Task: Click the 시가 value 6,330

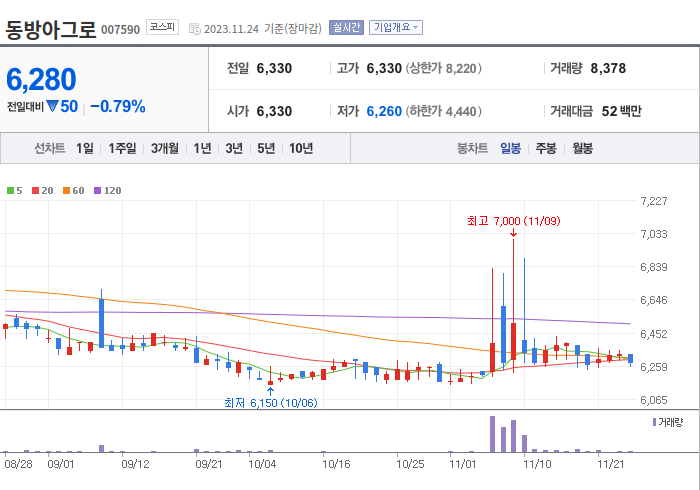Action: (x=274, y=111)
